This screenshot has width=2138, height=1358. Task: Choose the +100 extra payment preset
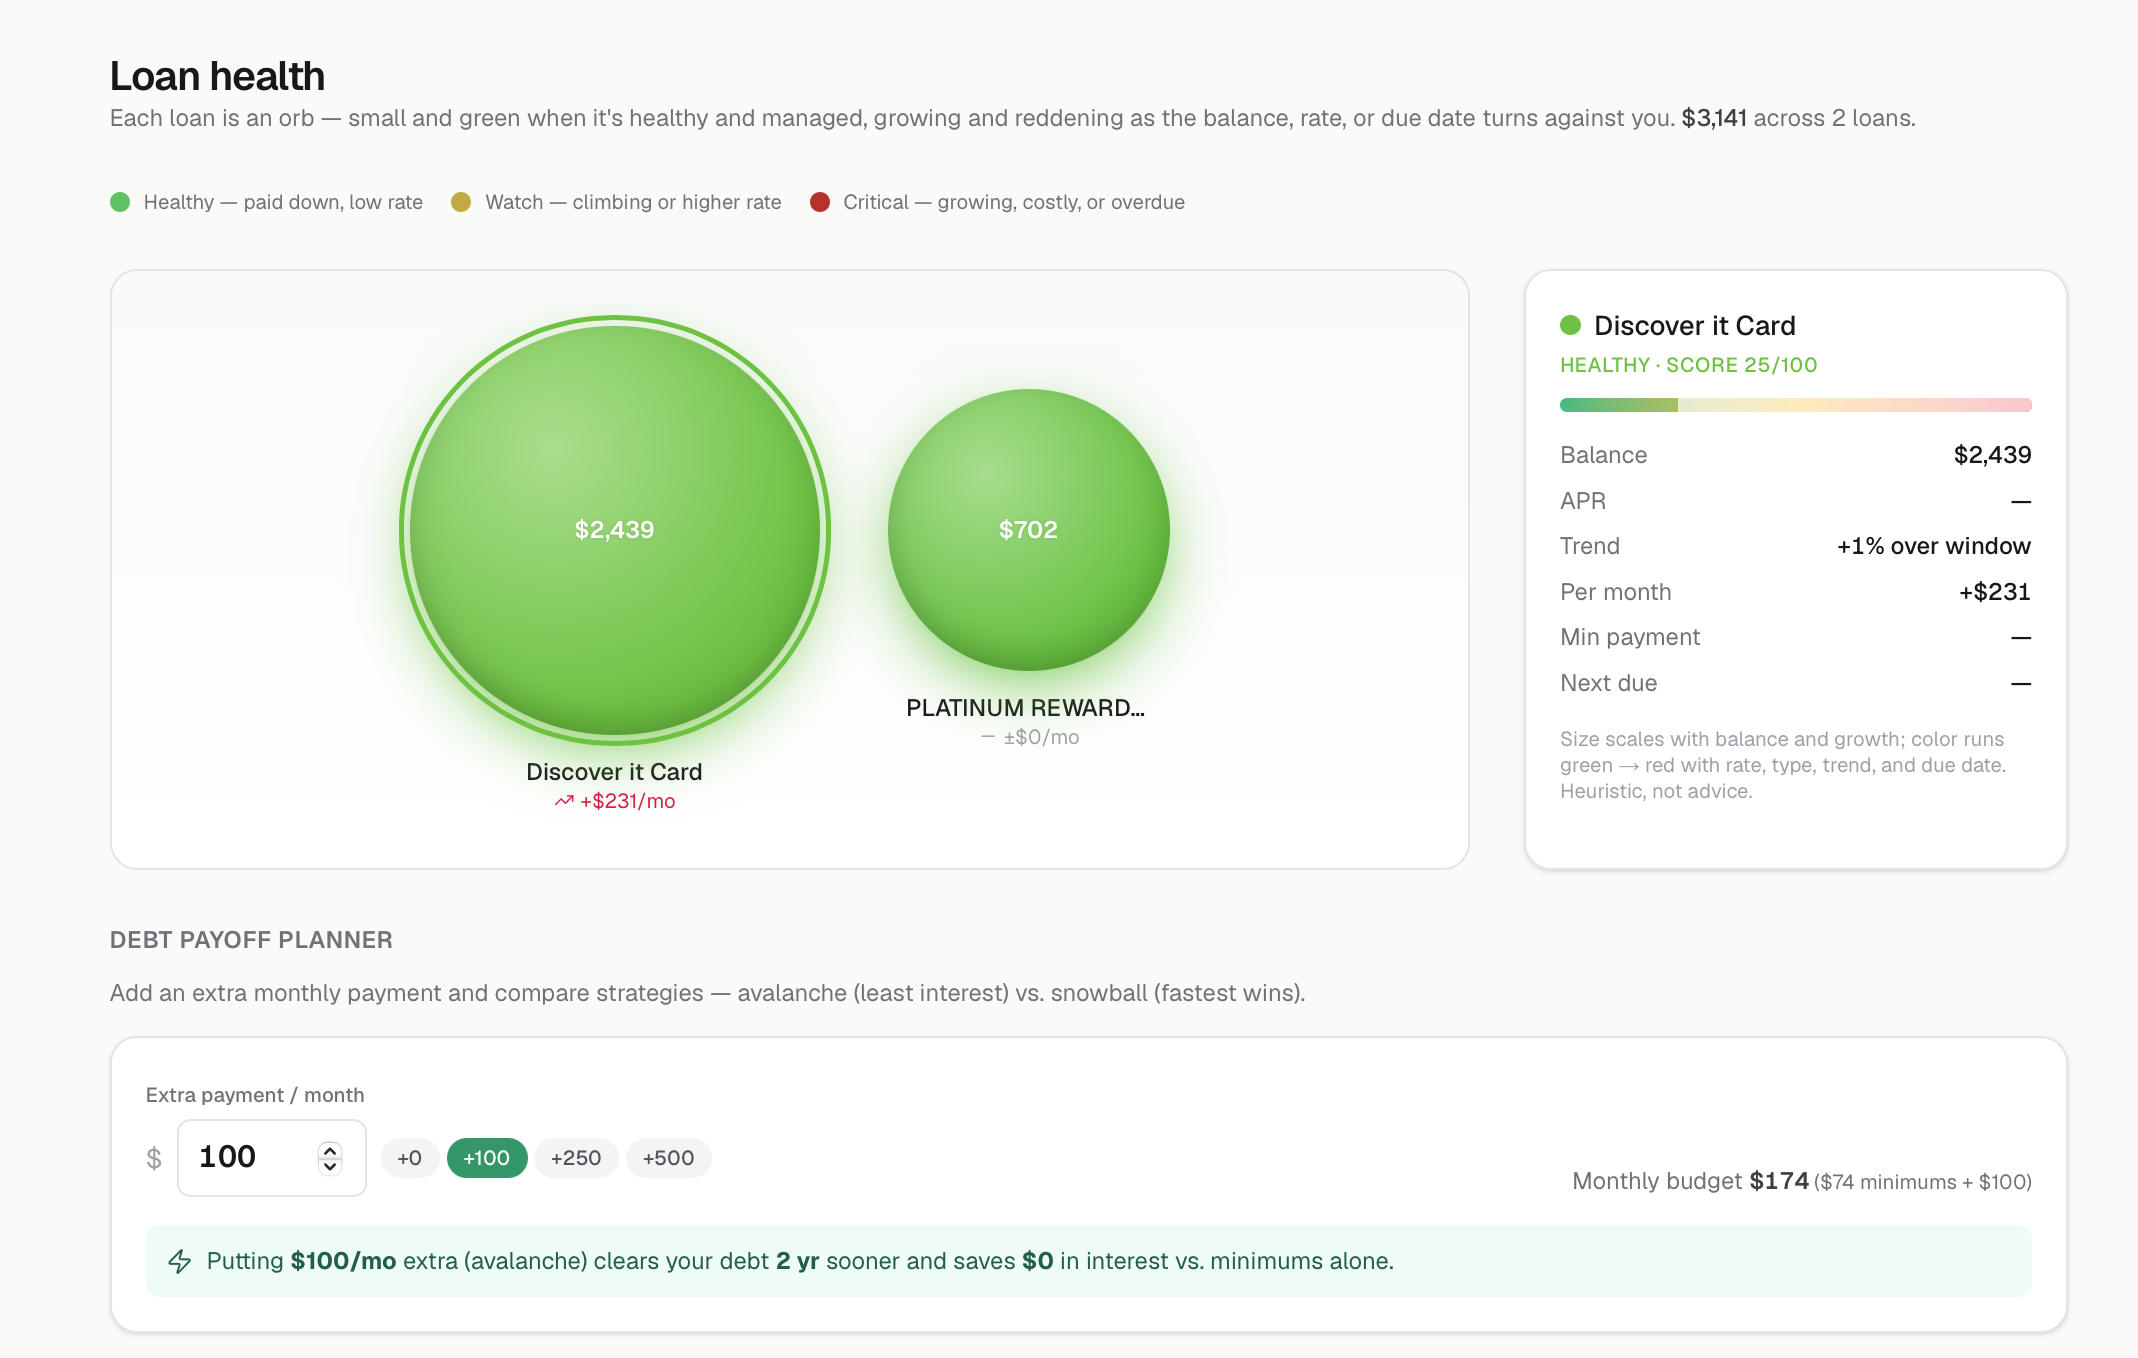[x=486, y=1158]
